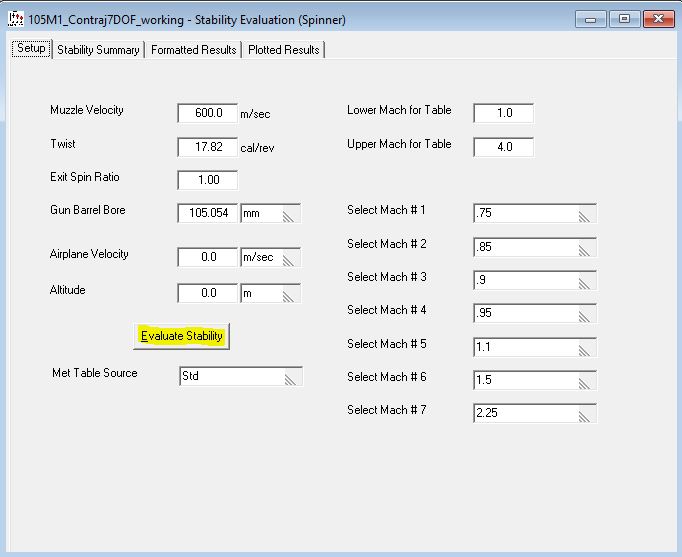Image resolution: width=682 pixels, height=557 pixels.
Task: Click the Muzzle Velocity input field
Action: pos(207,113)
